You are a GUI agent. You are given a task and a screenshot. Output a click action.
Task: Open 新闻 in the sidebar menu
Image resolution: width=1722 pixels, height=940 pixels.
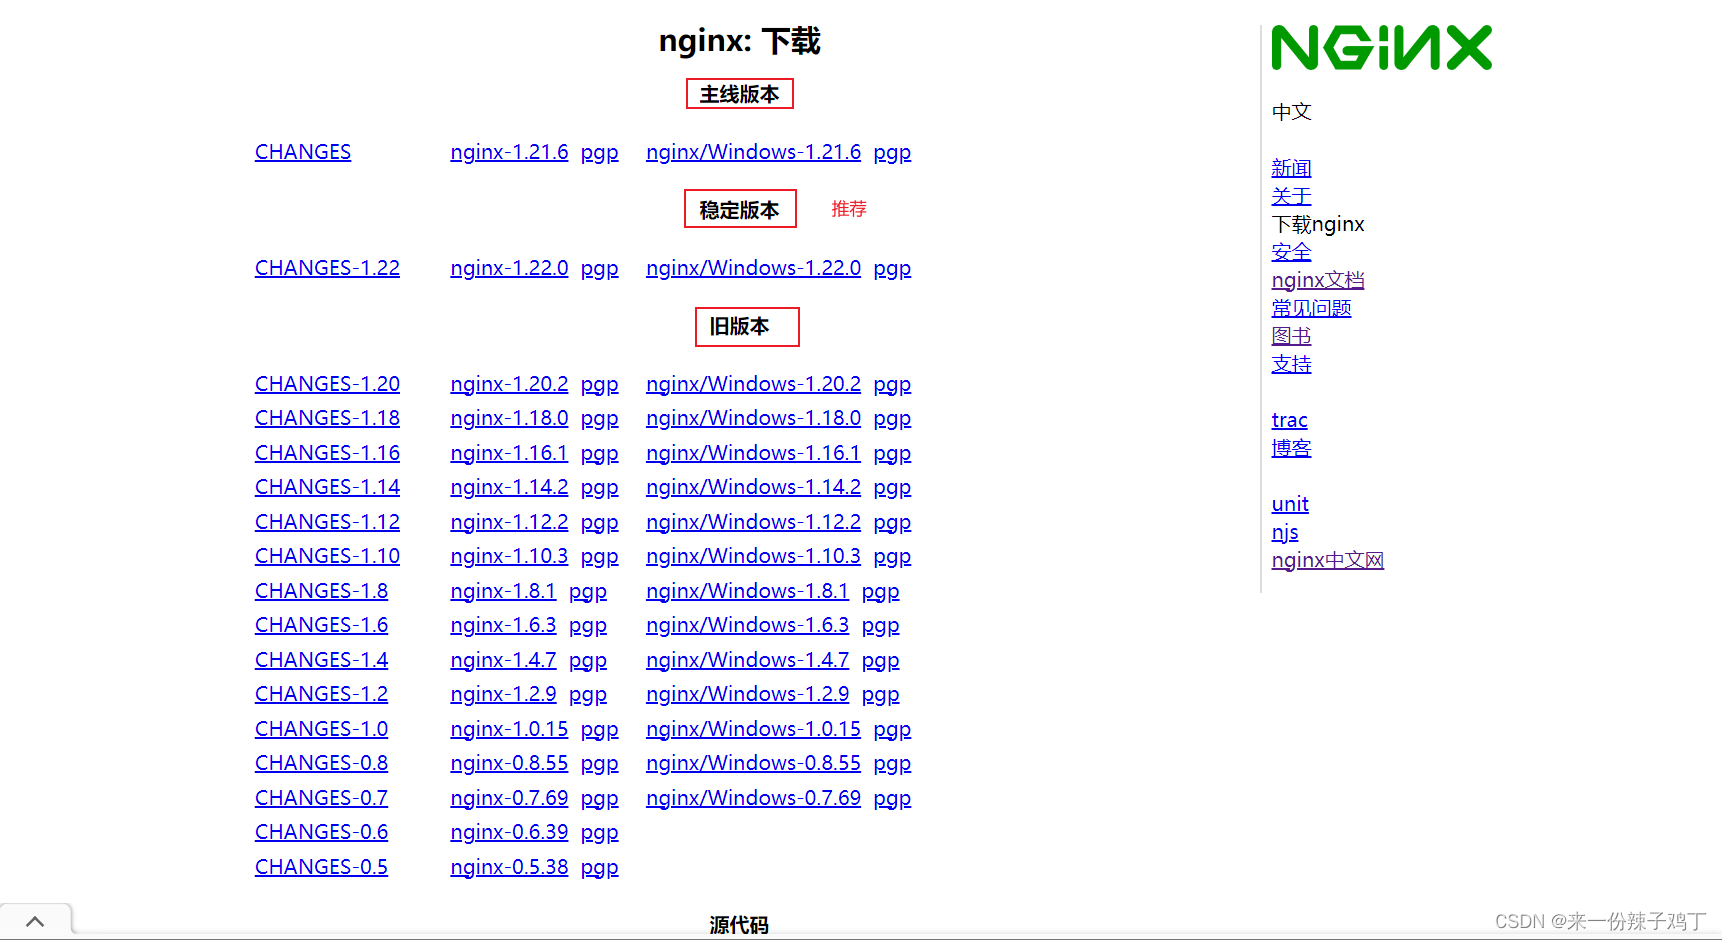(x=1291, y=168)
